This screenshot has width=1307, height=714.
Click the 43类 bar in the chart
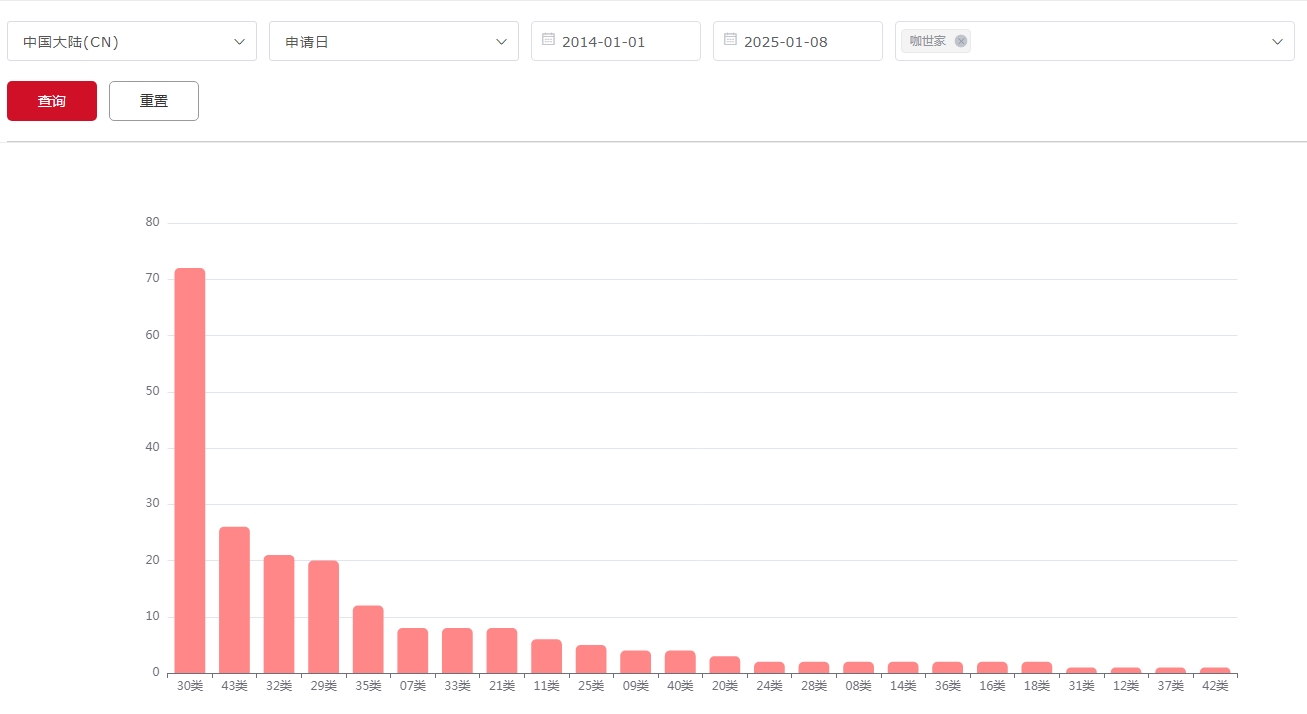tap(234, 600)
